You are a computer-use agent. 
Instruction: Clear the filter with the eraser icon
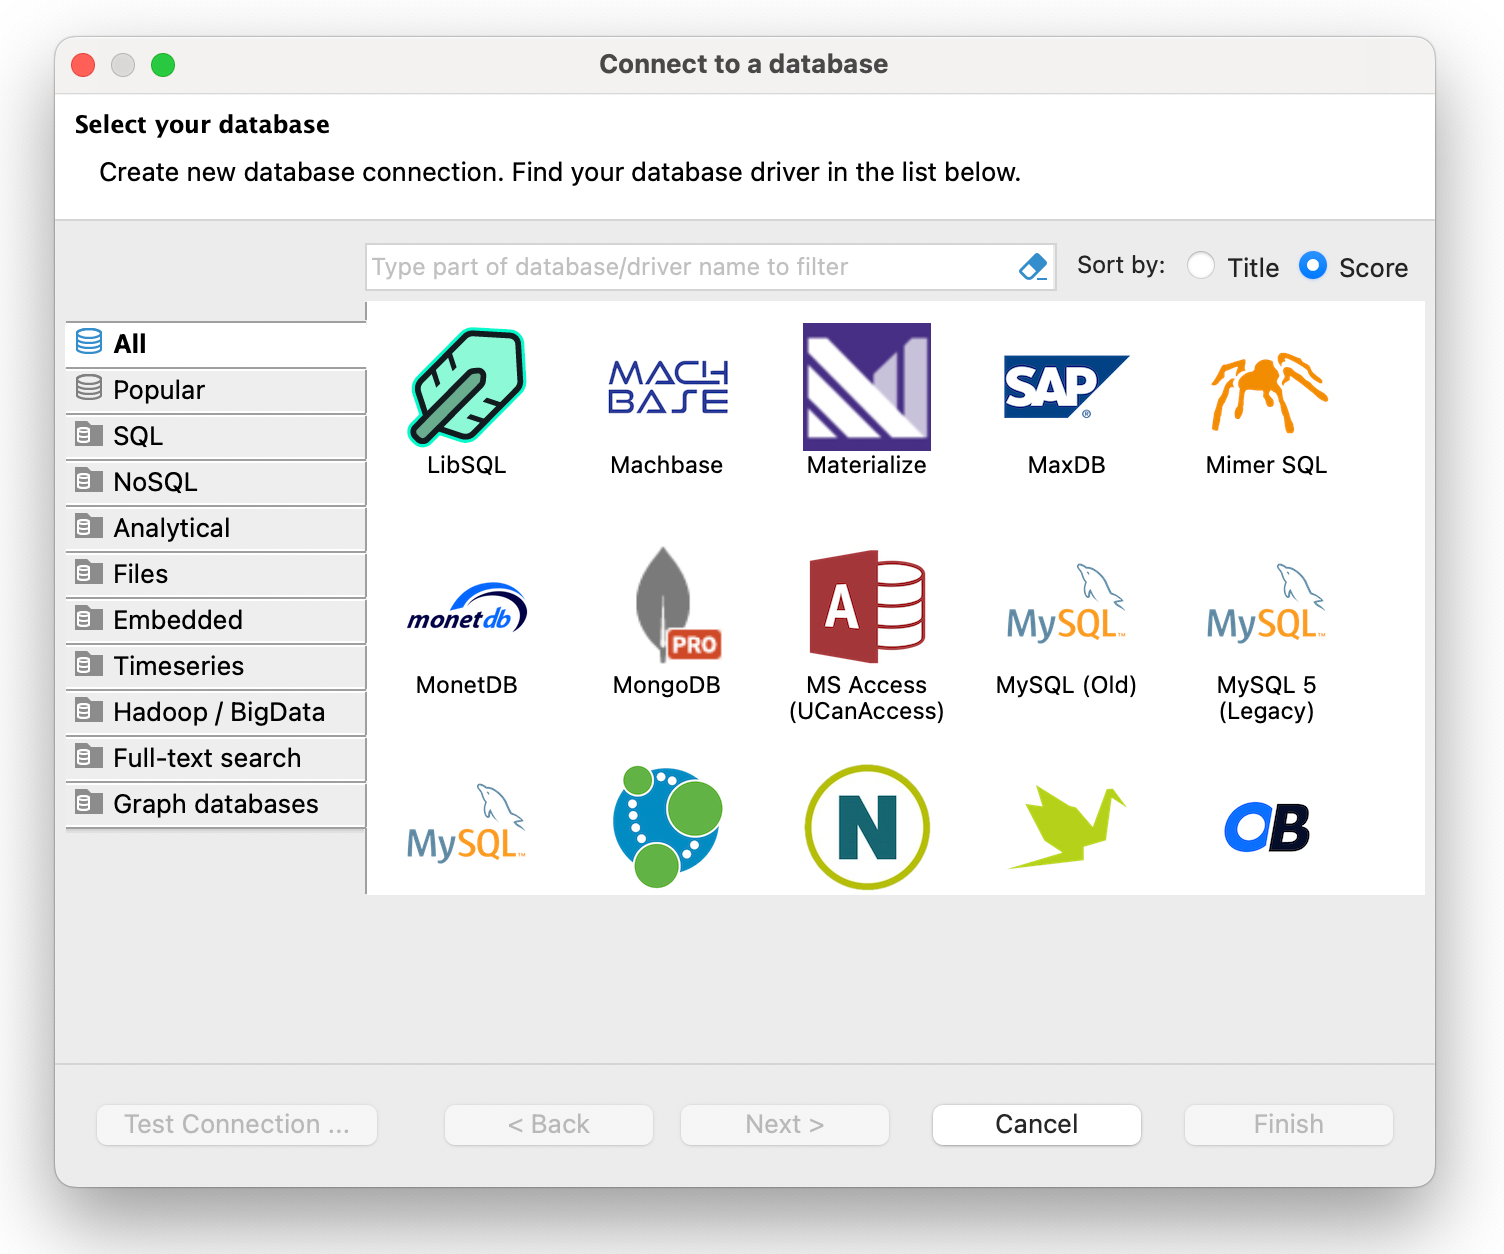(x=1033, y=267)
